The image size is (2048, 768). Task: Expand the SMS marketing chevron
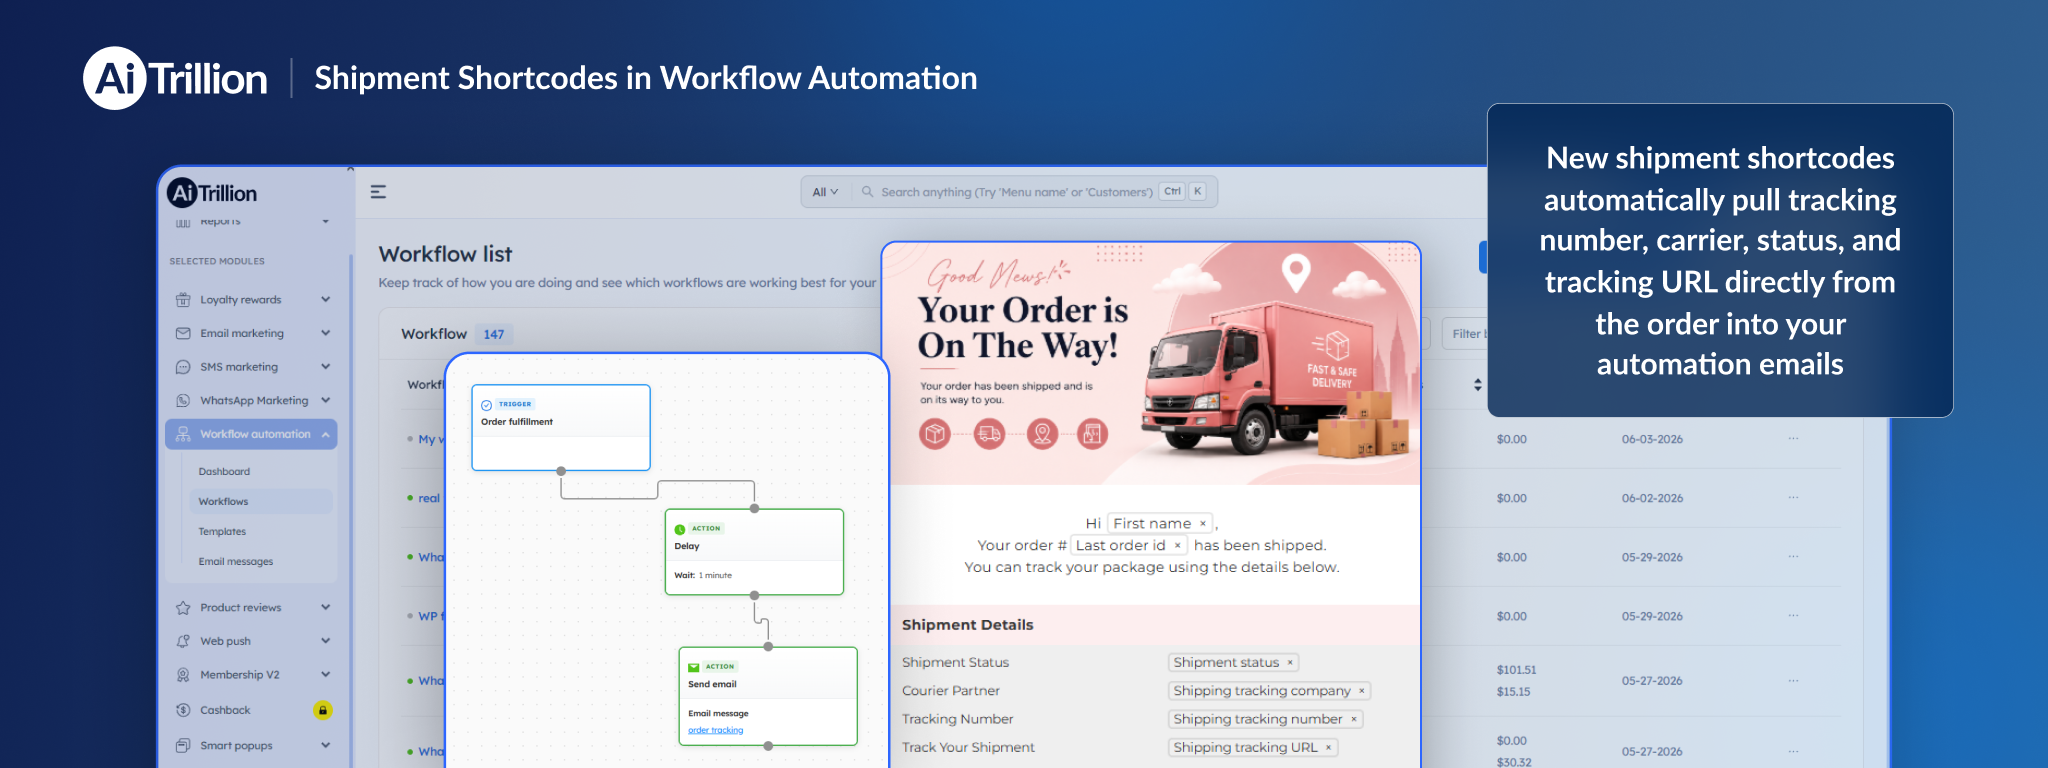(325, 367)
